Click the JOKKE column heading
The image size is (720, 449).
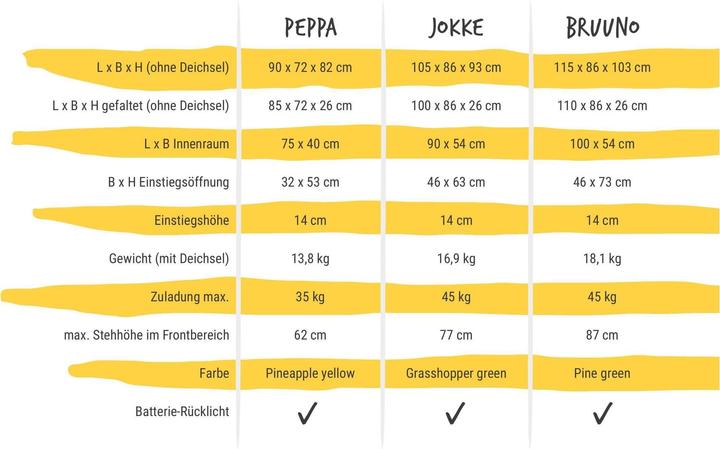click(456, 27)
